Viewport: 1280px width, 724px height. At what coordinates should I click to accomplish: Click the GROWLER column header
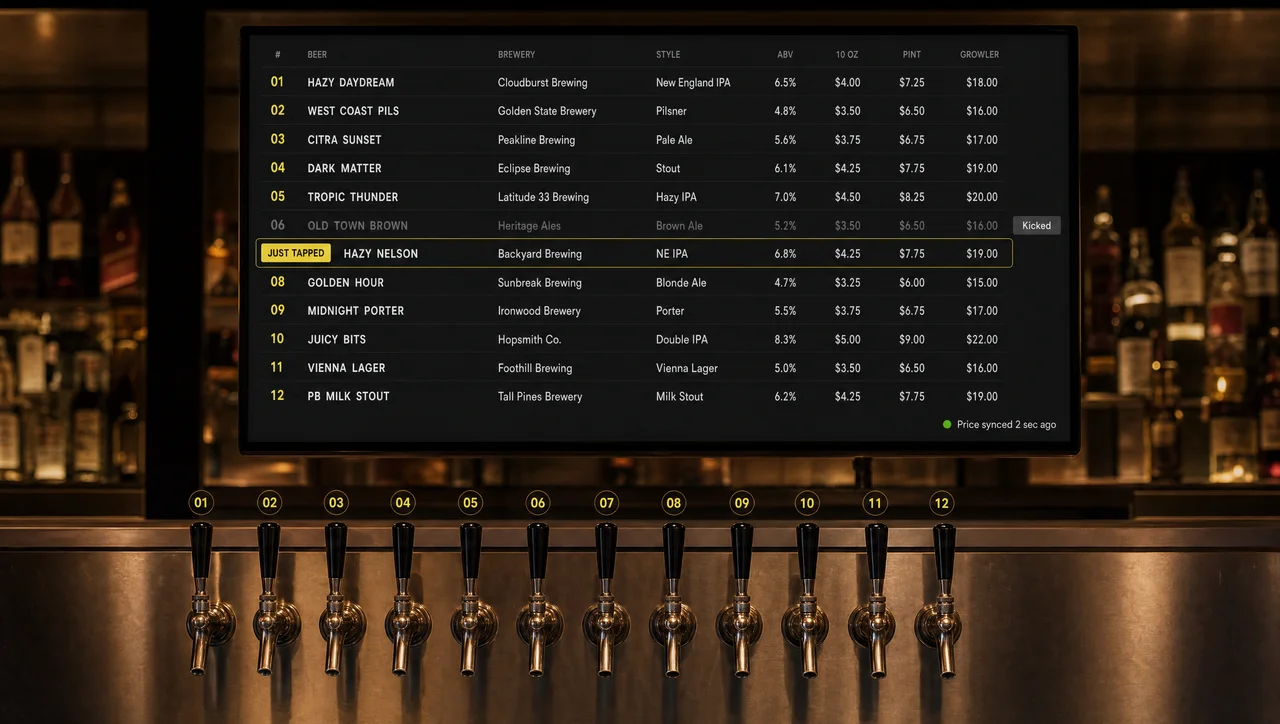(980, 55)
